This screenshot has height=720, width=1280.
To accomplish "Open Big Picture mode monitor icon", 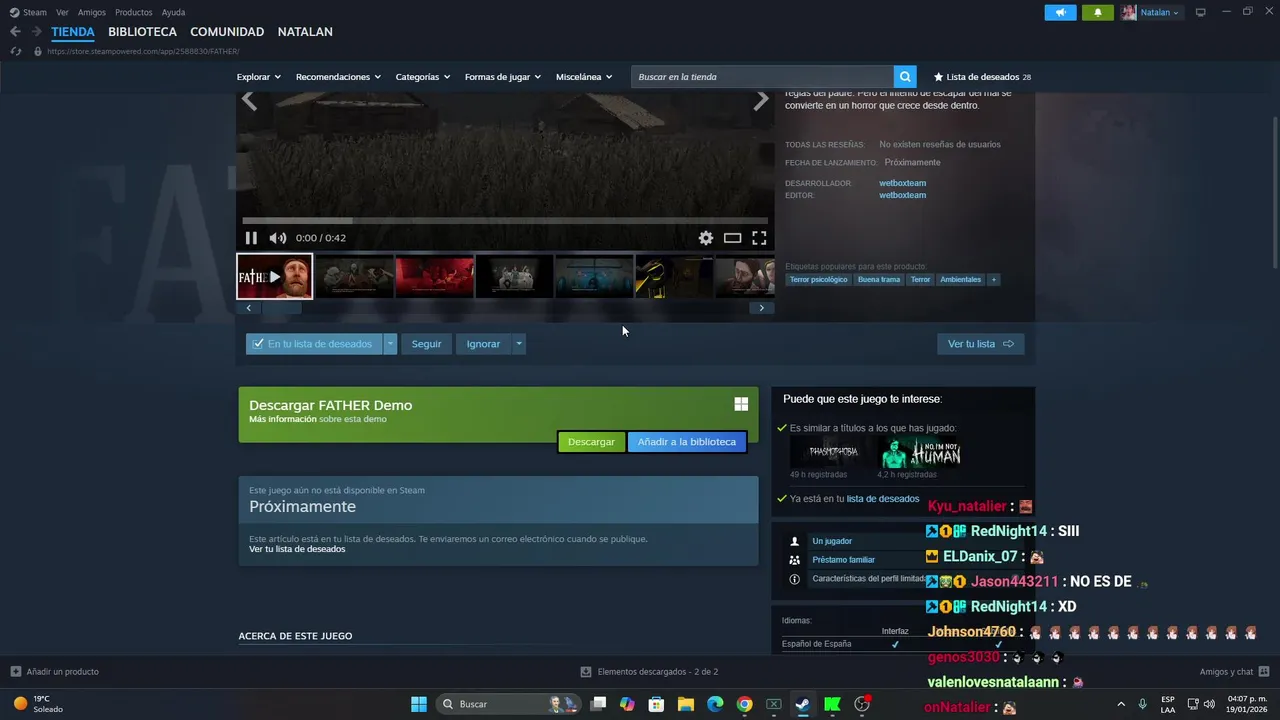I will pyautogui.click(x=1201, y=12).
